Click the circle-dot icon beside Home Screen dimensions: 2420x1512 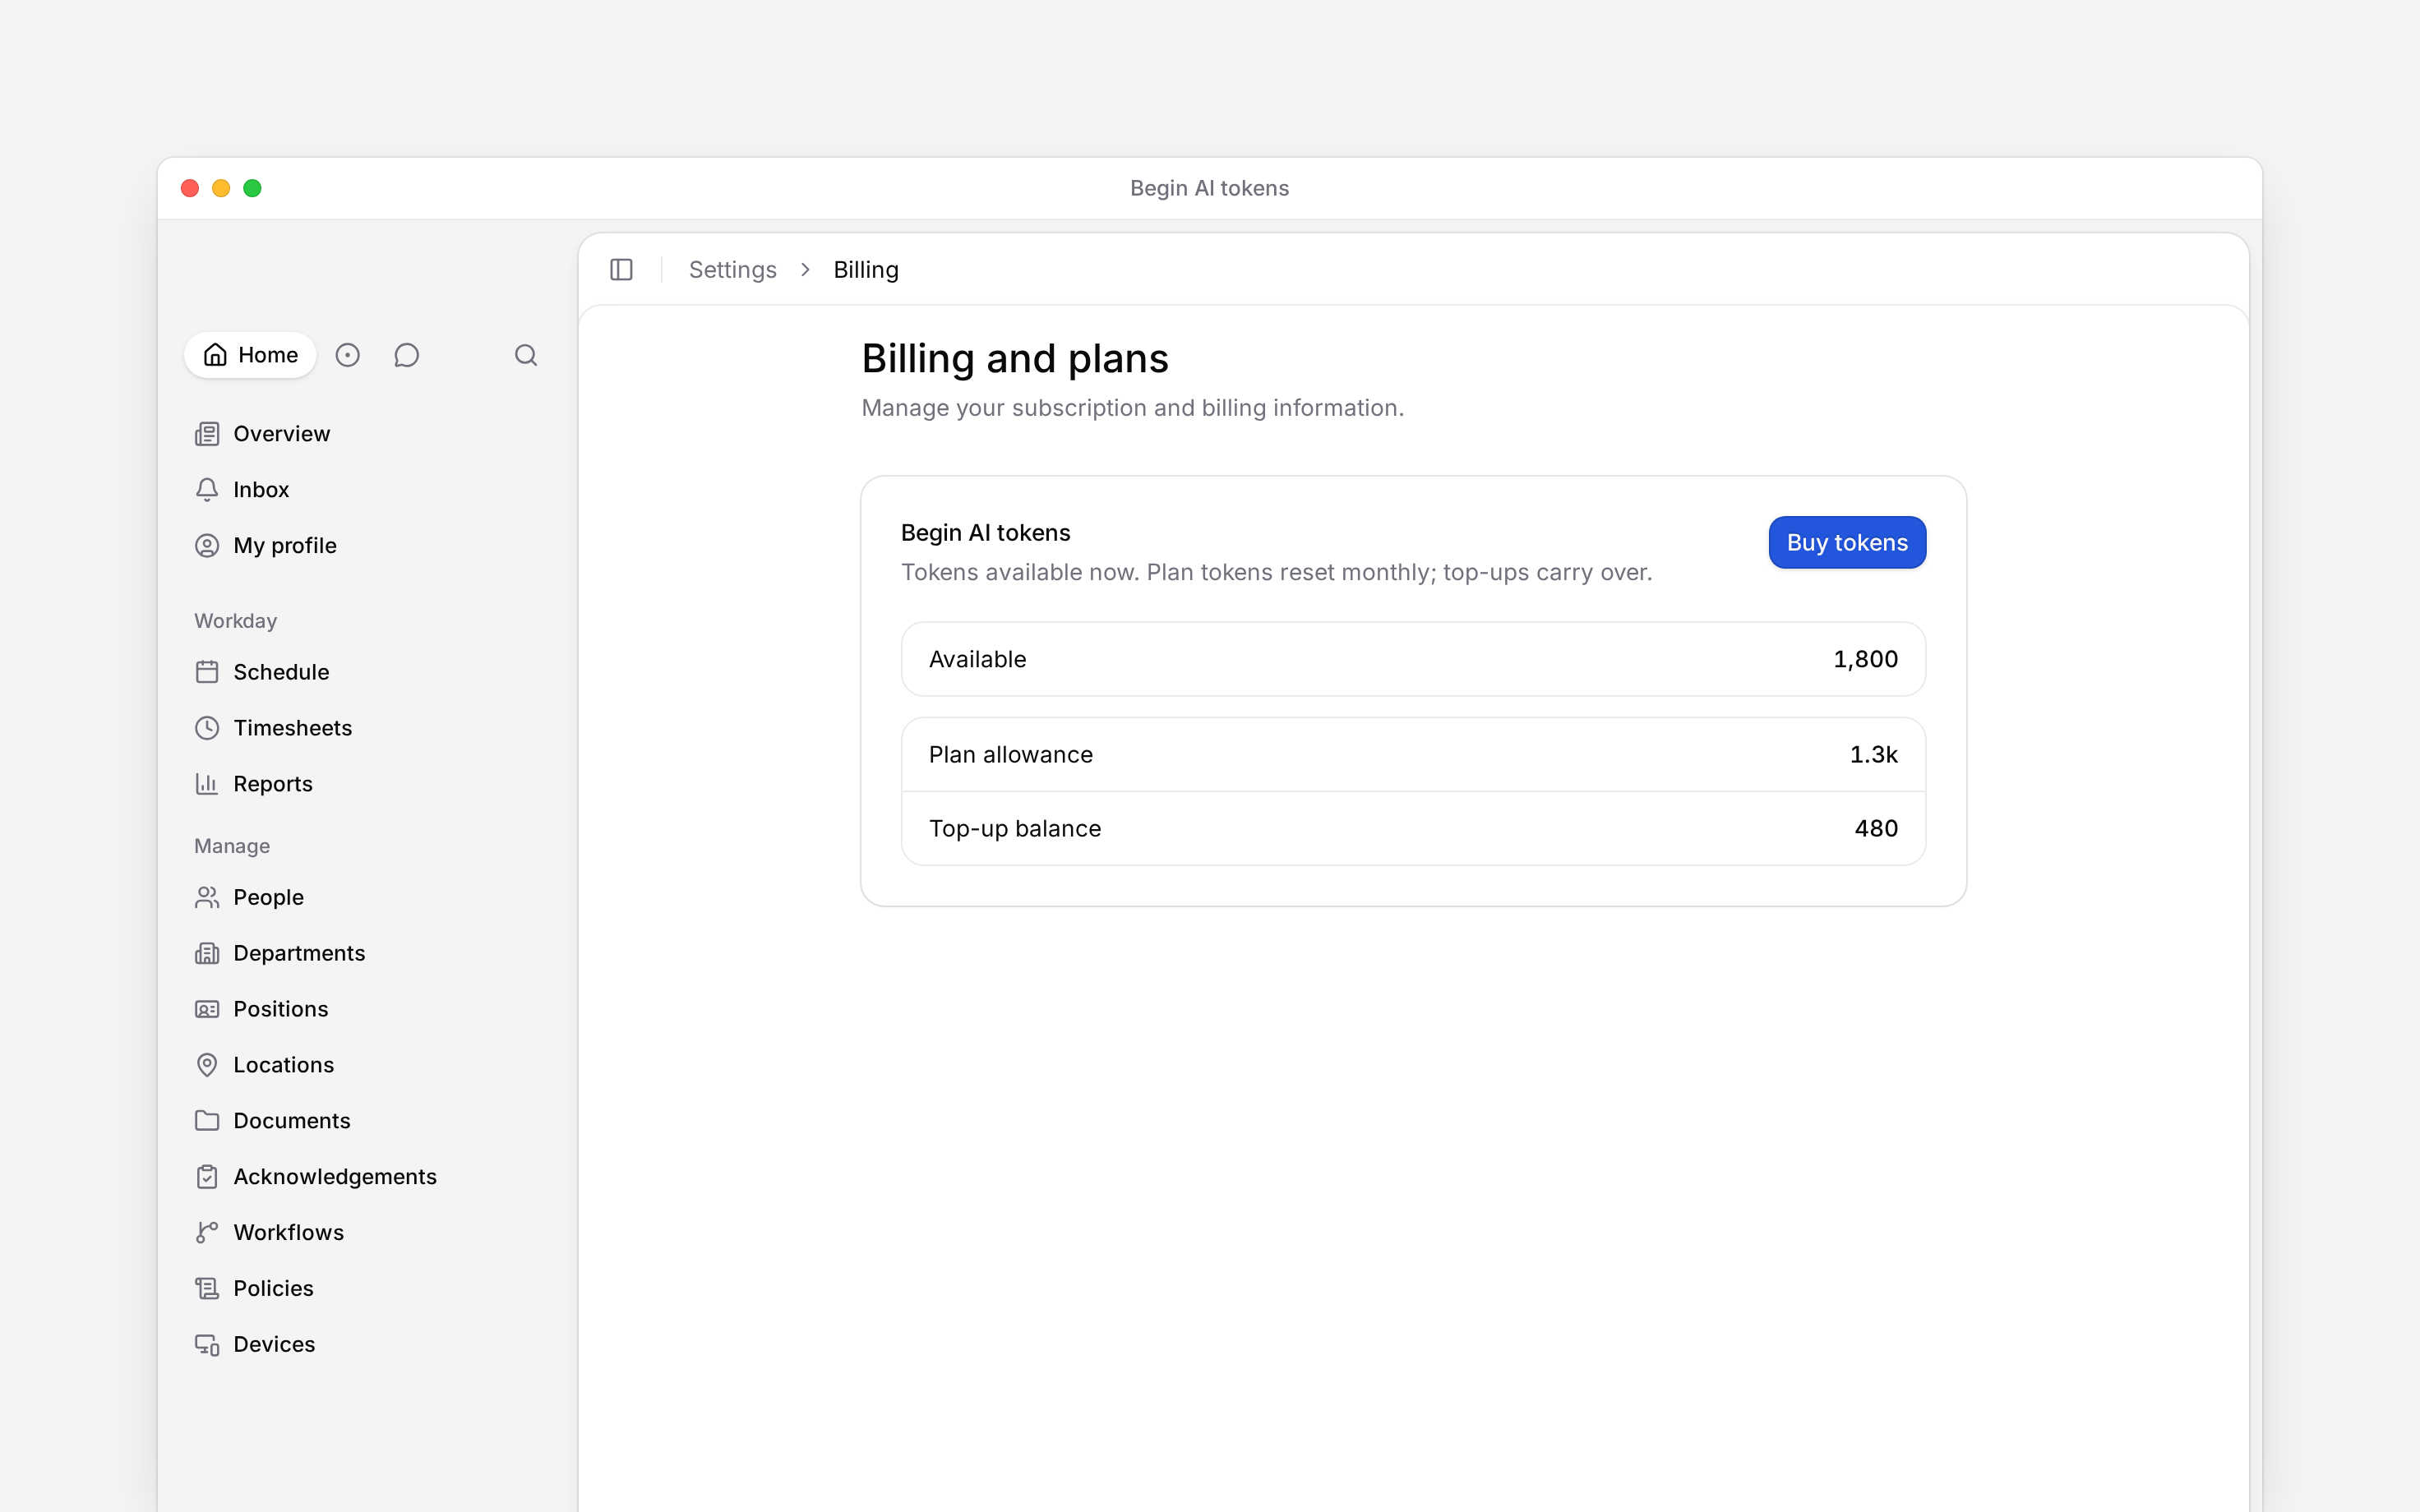347,355
